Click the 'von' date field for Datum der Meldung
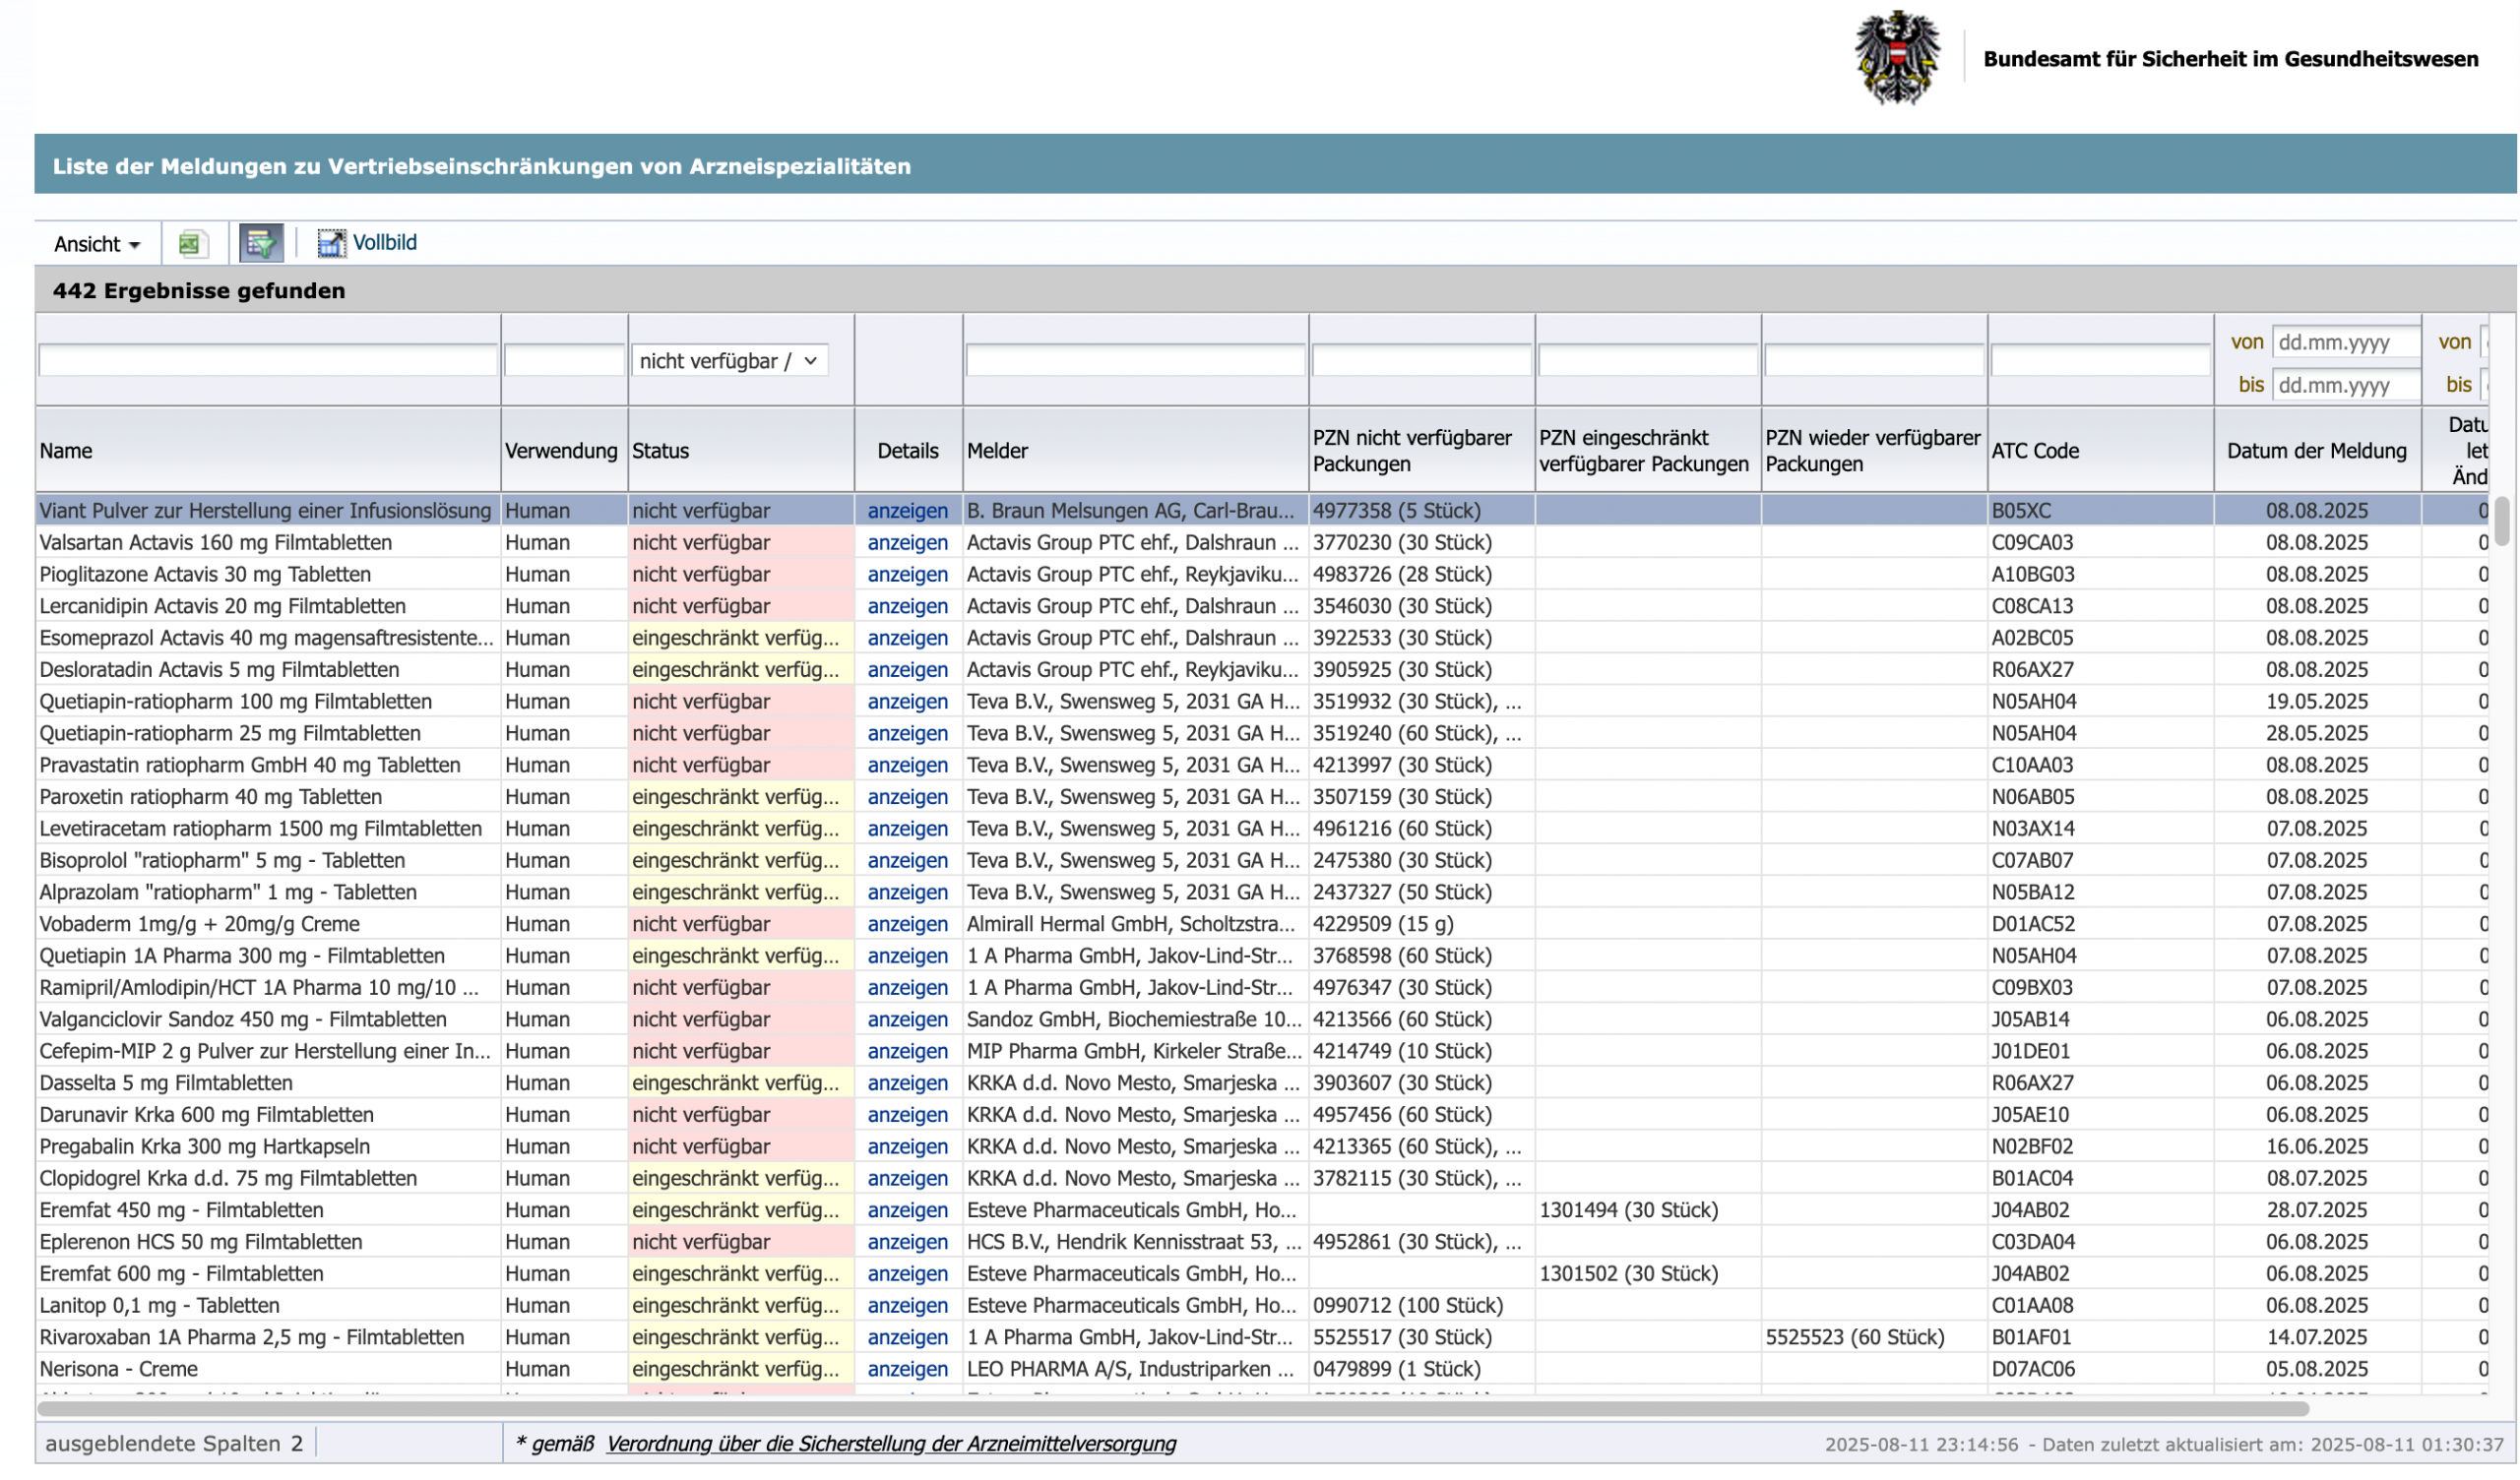The height and width of the screenshot is (1480, 2520). [2345, 342]
